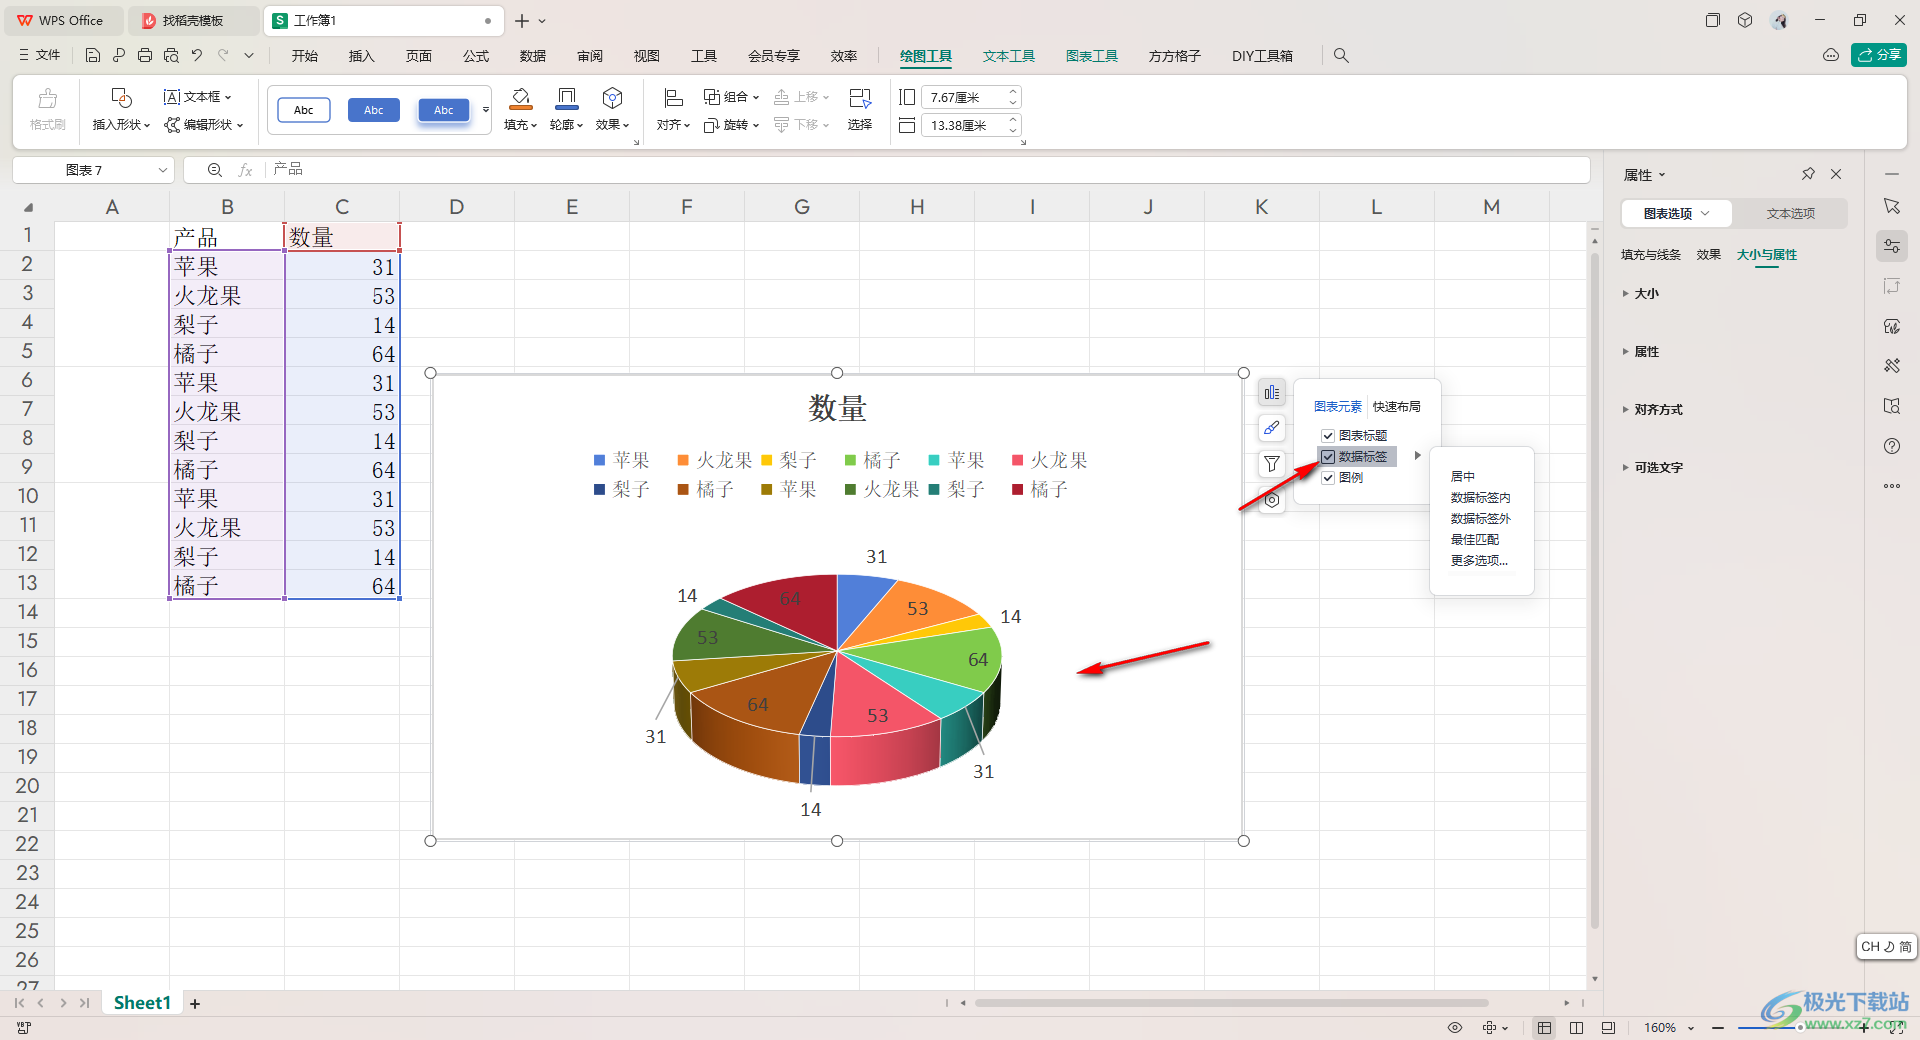The width and height of the screenshot is (1920, 1040).
Task: Open Chart Elements button beside chart
Action: click(x=1271, y=393)
